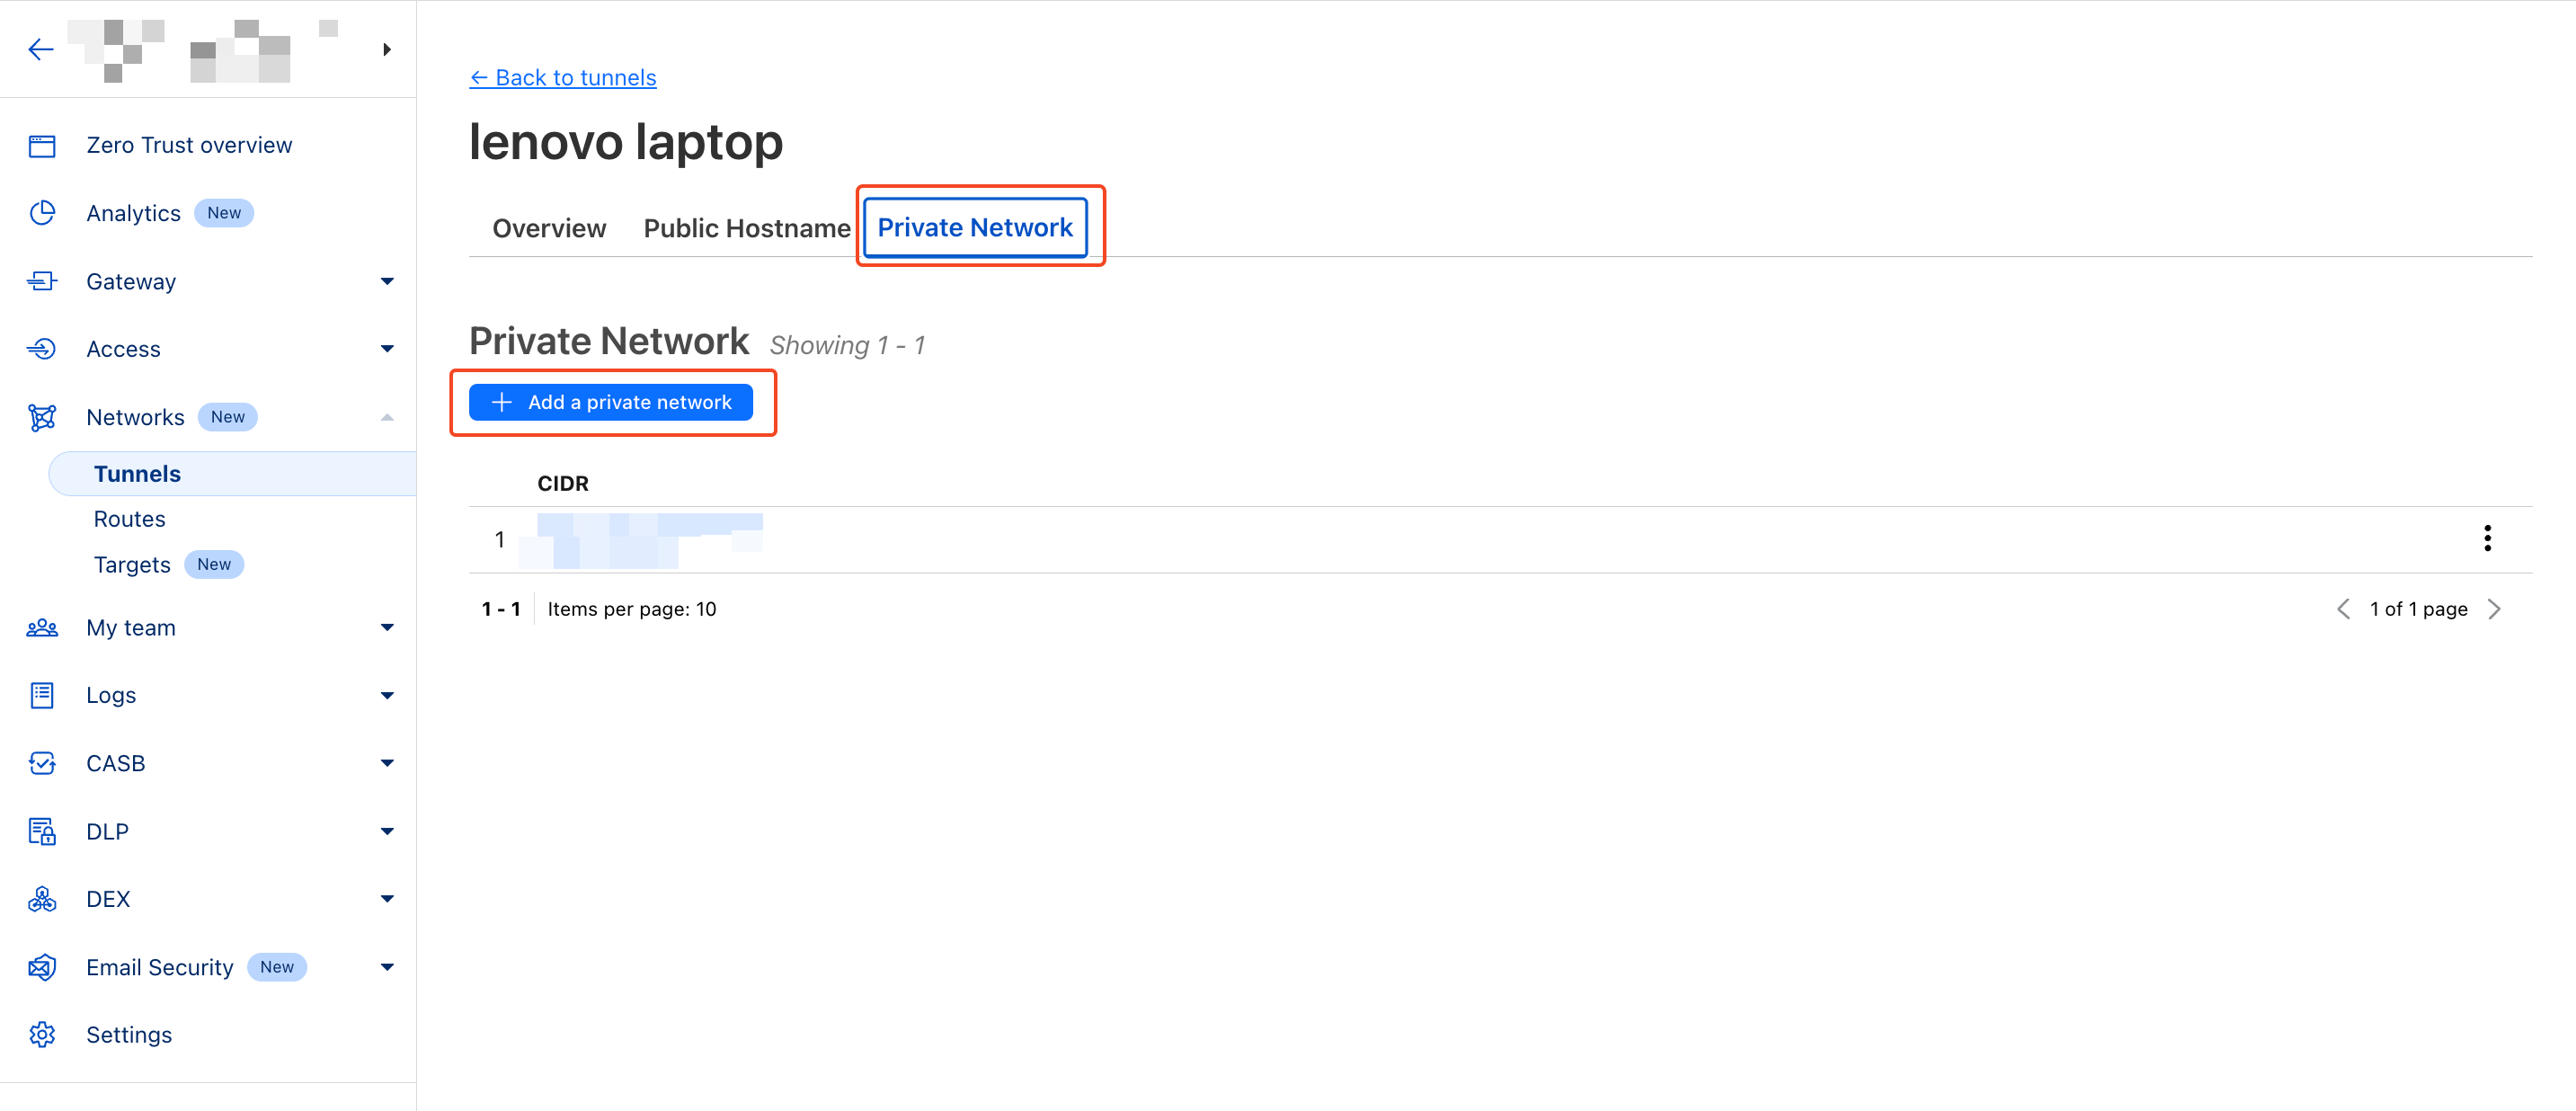Switch to the Public Hostname tab

pyautogui.click(x=747, y=228)
